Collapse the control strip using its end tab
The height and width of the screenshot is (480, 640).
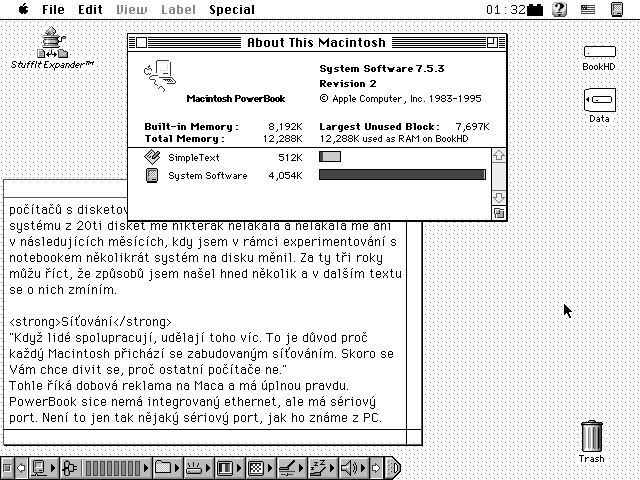[394, 467]
